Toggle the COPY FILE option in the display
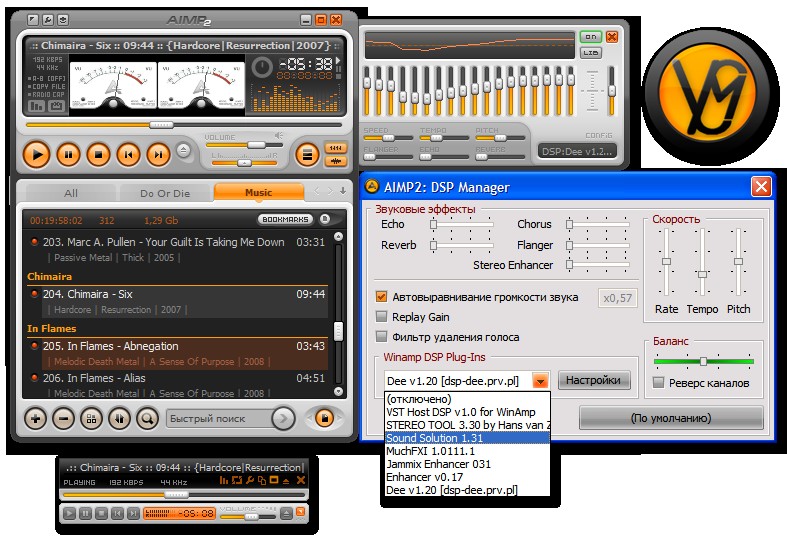Viewport: 787px width, 539px height. 48,86
